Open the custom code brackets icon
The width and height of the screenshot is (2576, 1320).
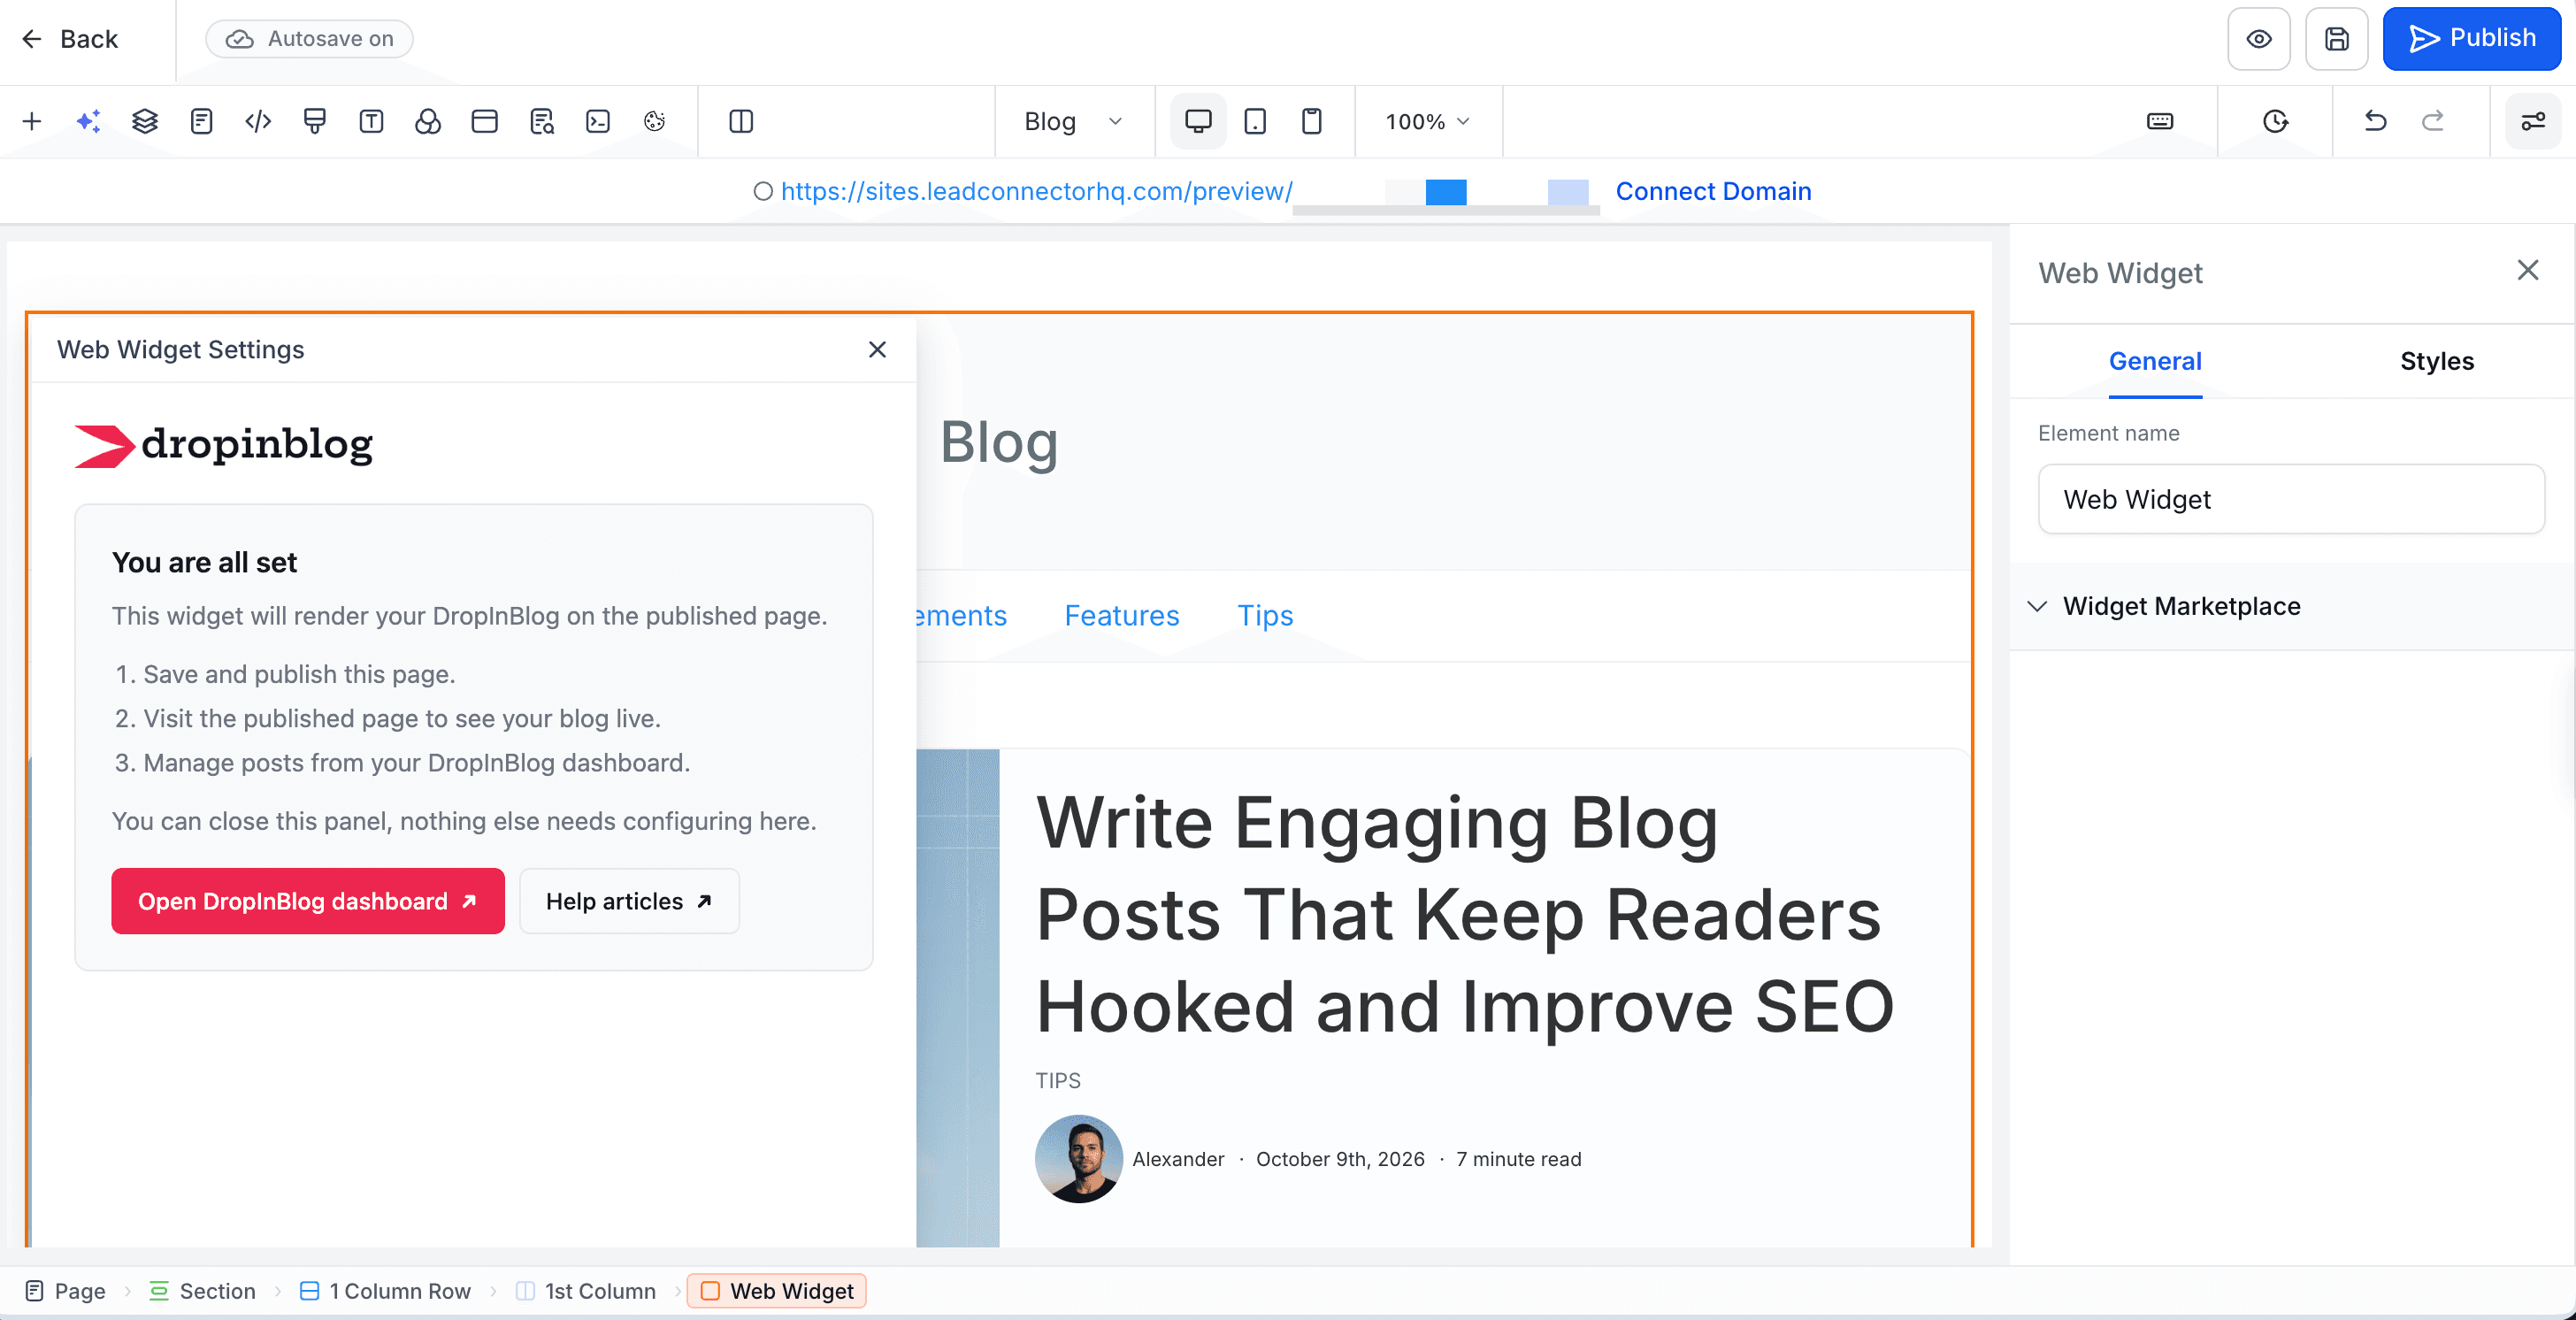pos(258,121)
